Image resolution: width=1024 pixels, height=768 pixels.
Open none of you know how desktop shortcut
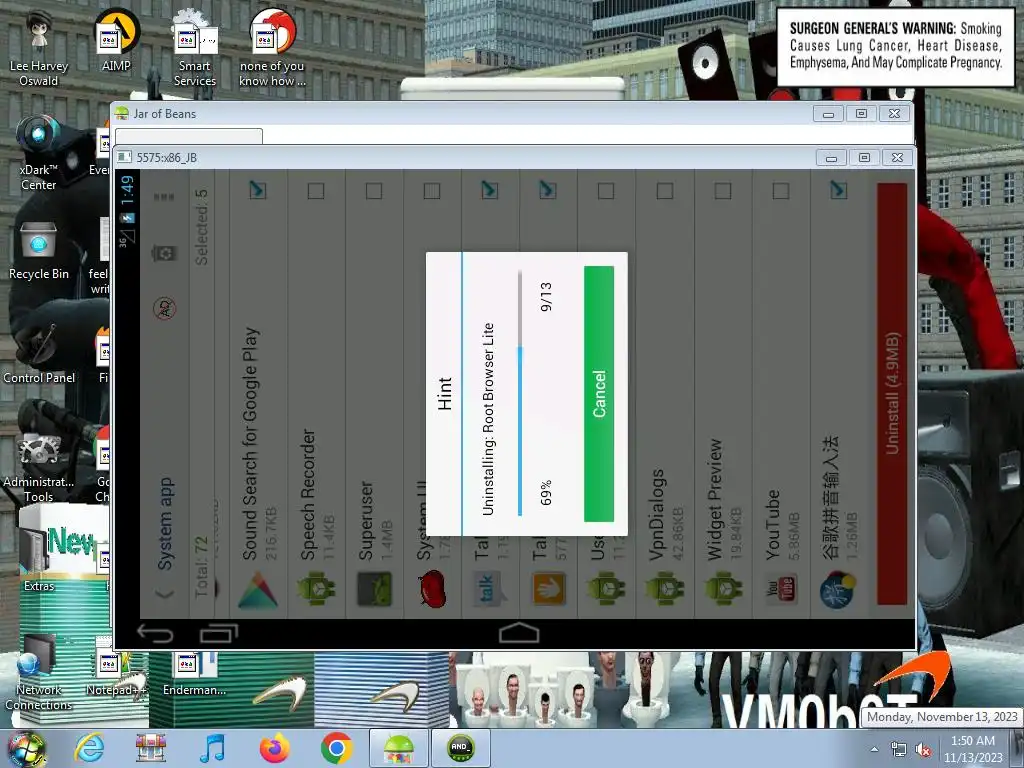(x=272, y=48)
